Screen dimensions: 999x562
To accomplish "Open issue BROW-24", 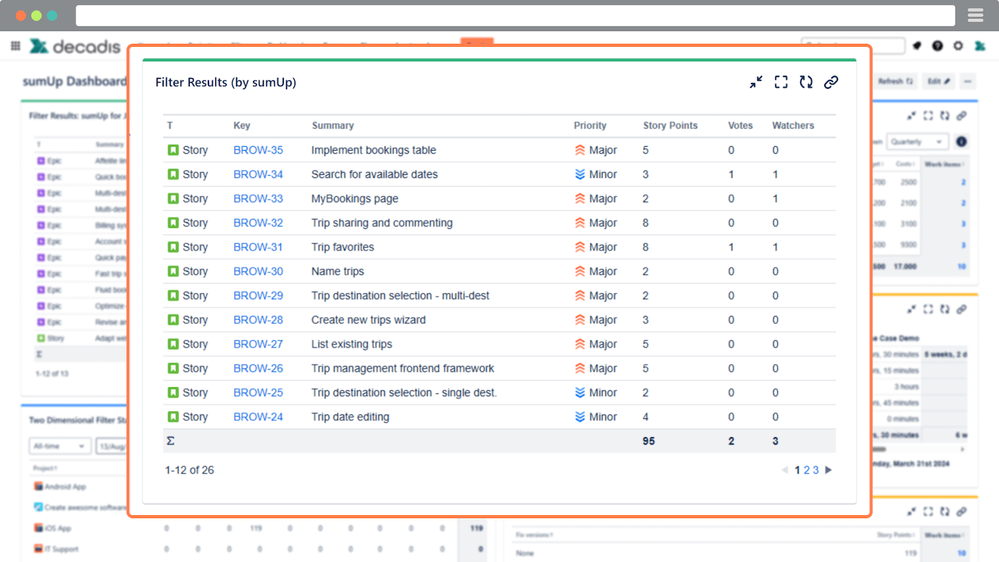I will pos(258,417).
